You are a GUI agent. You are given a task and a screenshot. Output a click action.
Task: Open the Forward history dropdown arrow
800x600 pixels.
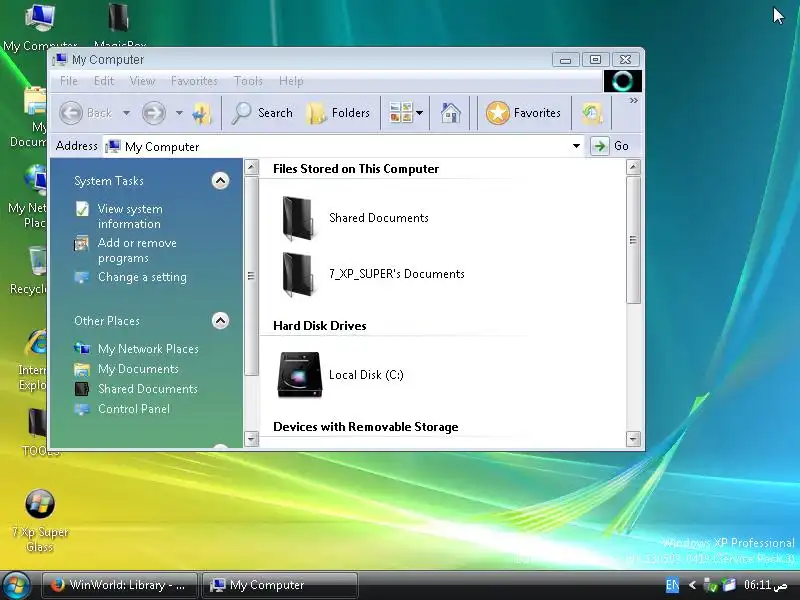coord(179,113)
